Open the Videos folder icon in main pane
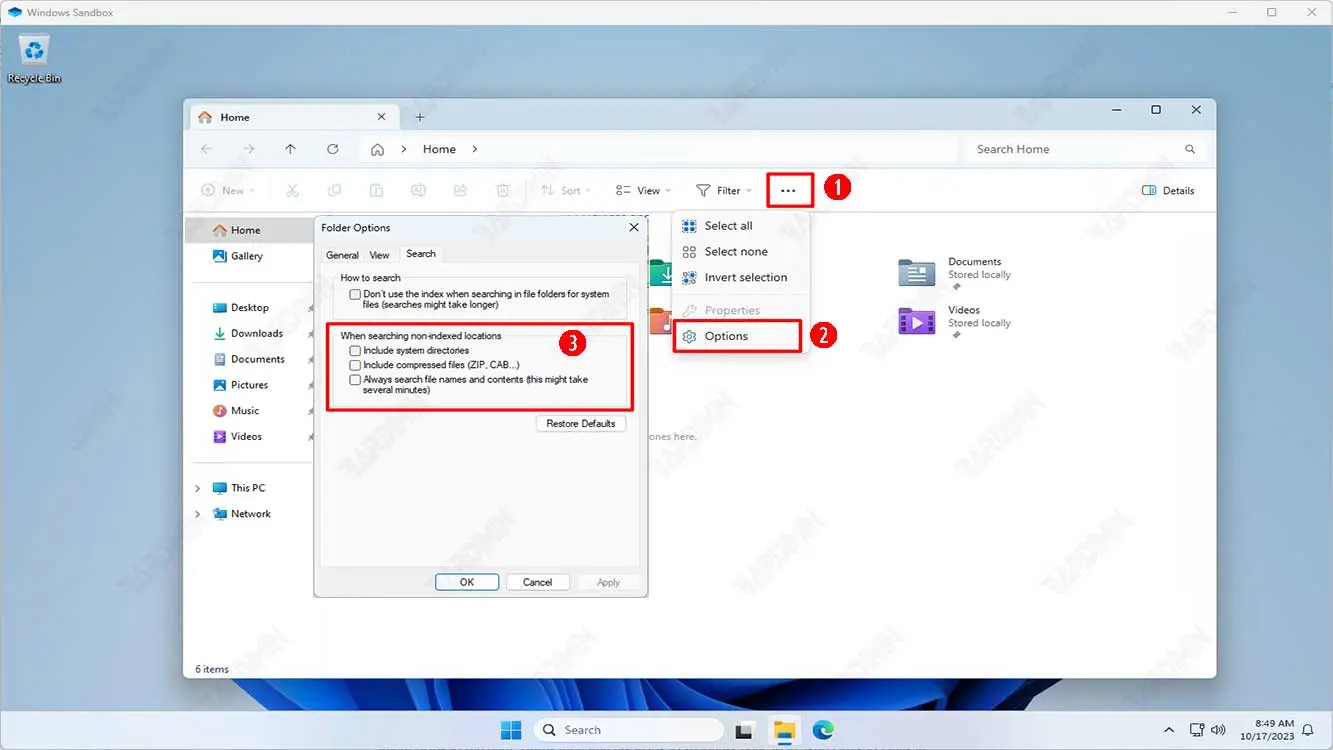Viewport: 1333px width, 750px height. click(x=916, y=321)
